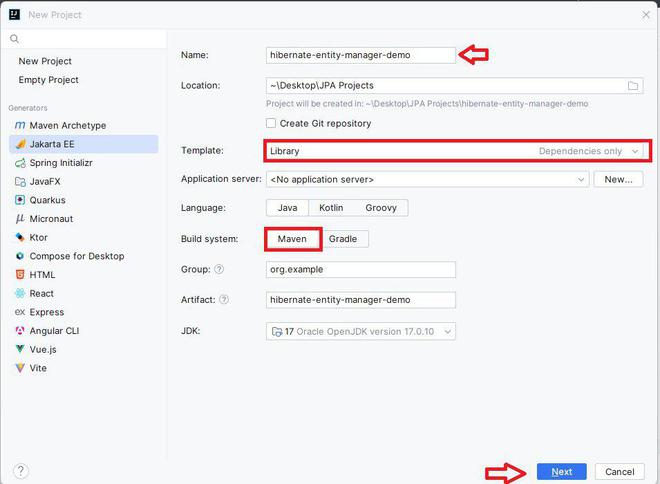Image resolution: width=660 pixels, height=484 pixels.
Task: Click the Group input field
Action: [361, 269]
